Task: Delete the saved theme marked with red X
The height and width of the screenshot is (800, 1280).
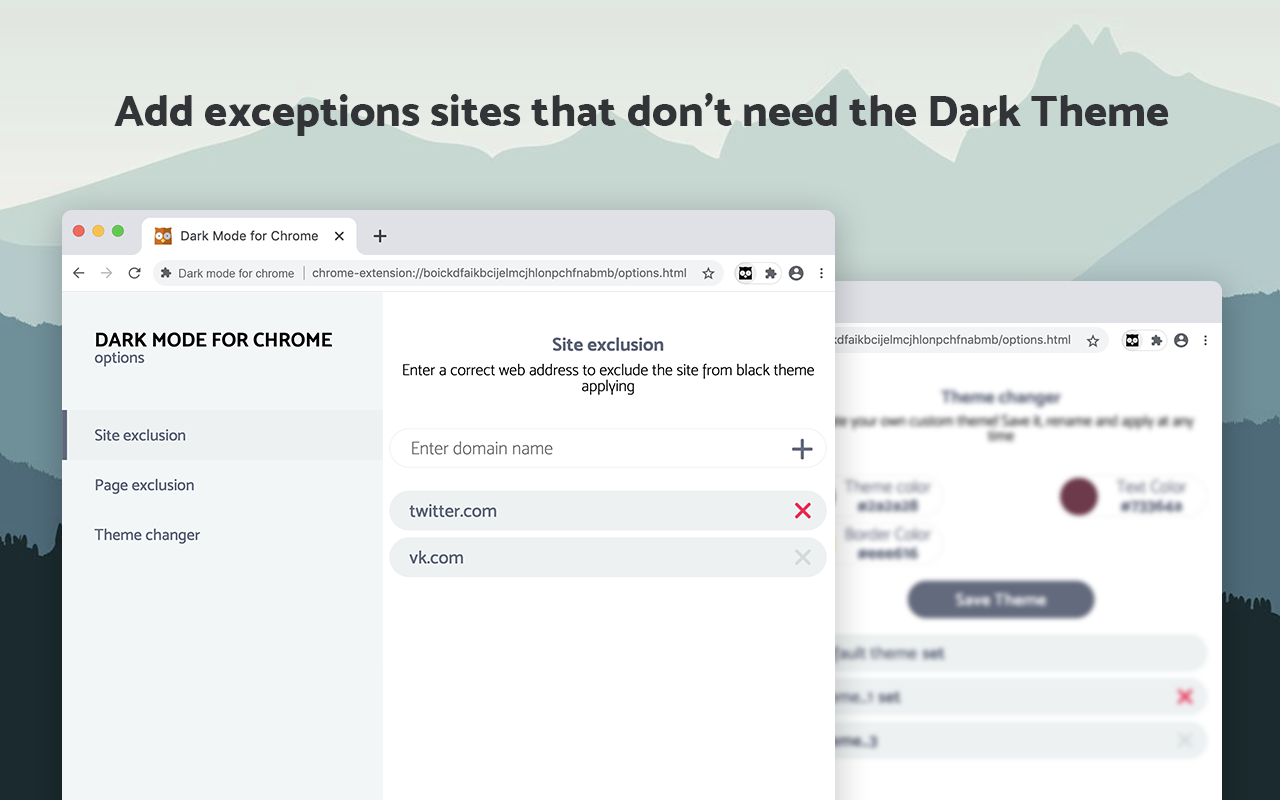Action: [1184, 696]
